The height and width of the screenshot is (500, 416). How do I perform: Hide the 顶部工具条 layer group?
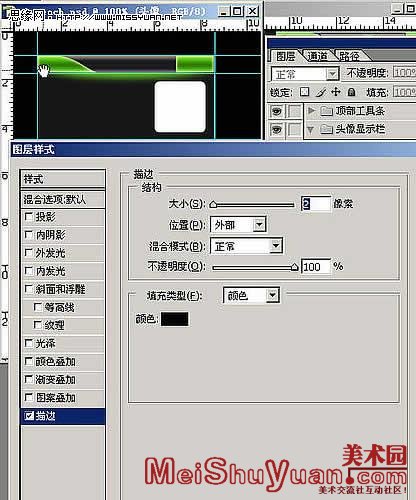click(277, 111)
